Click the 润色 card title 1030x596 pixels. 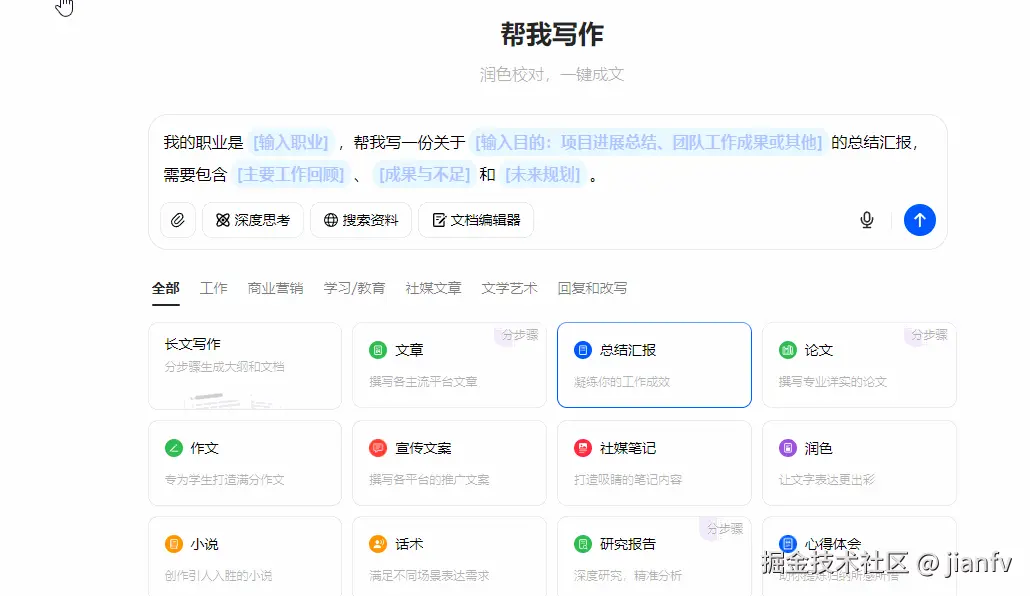coord(818,448)
